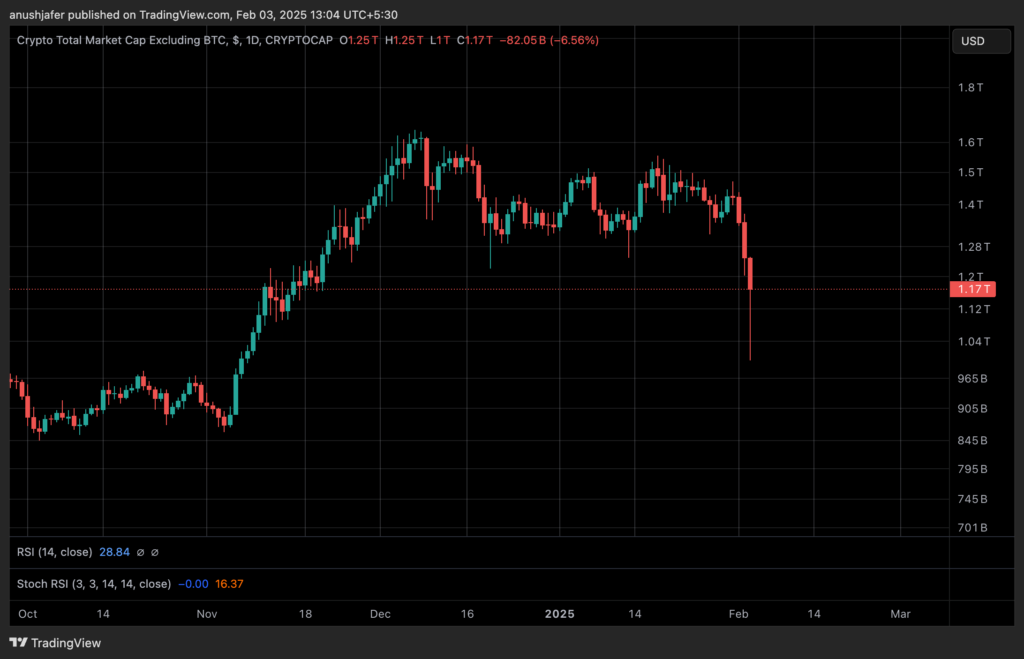The image size is (1024, 659).
Task: Click the orange Stoch RSI value 16.37
Action: pyautogui.click(x=230, y=583)
